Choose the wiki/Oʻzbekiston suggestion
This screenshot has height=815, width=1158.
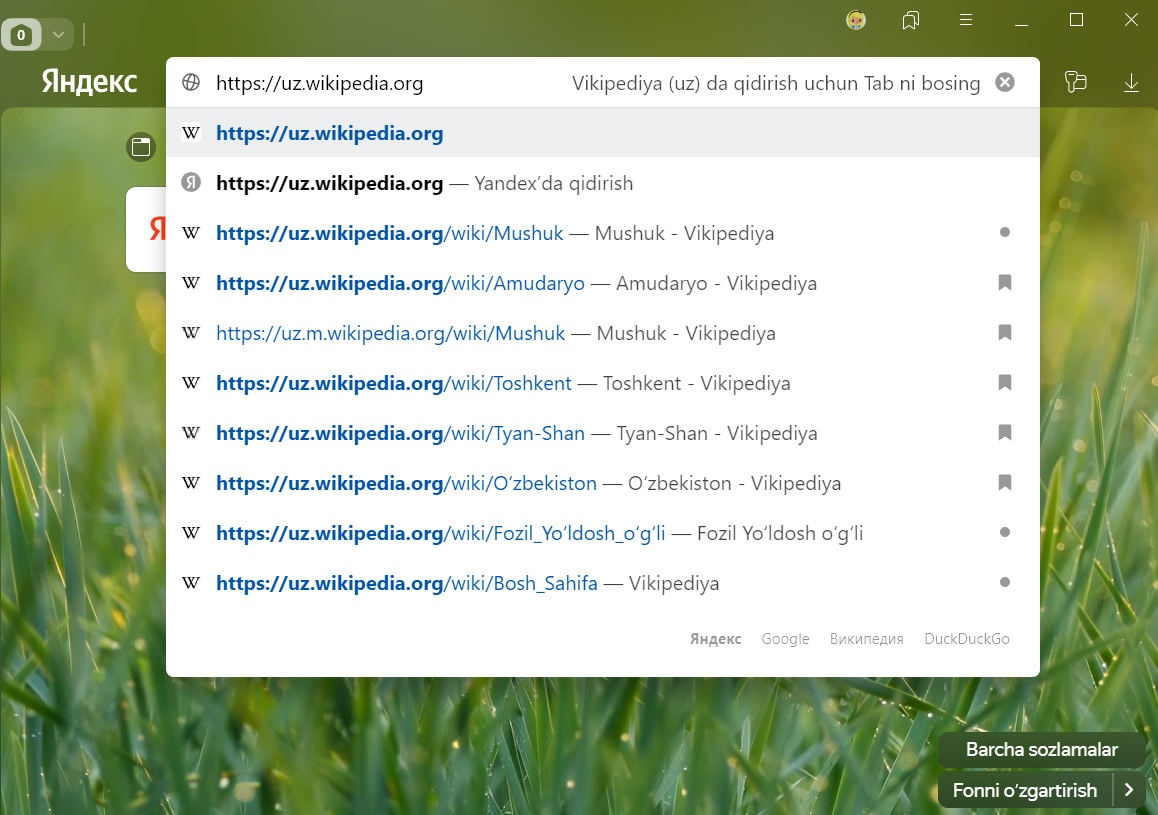coord(406,483)
